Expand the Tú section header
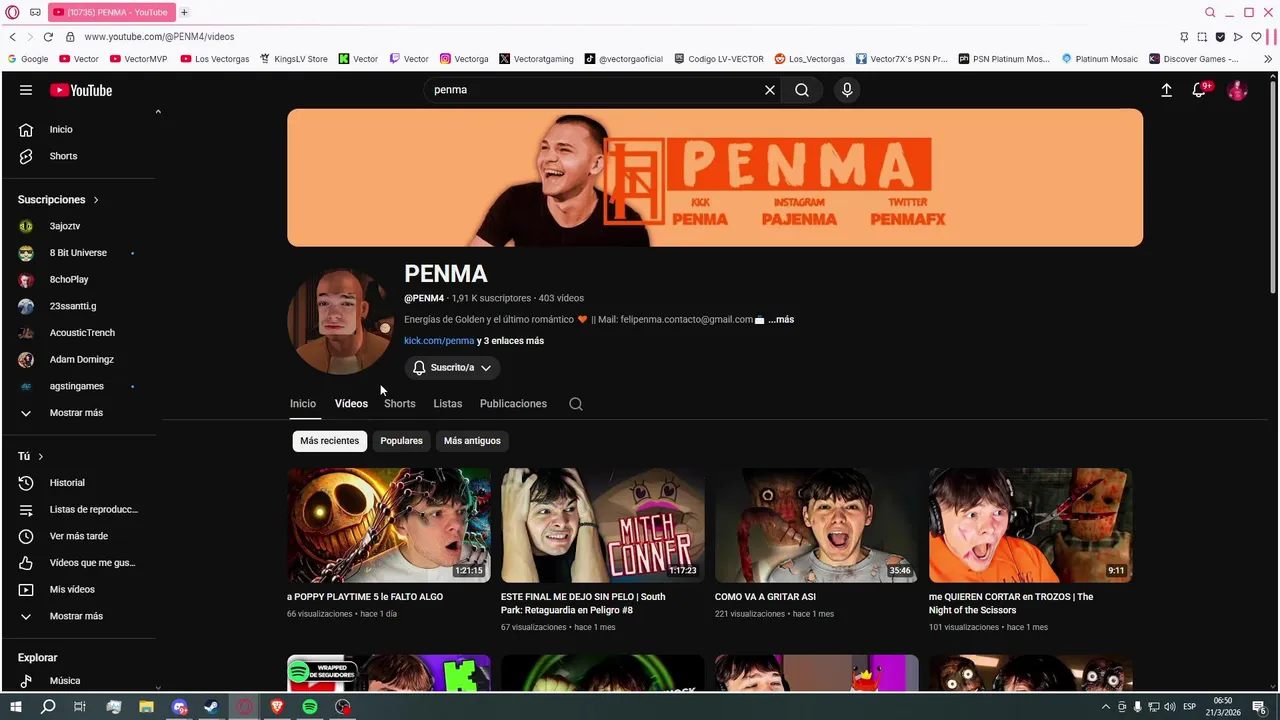 tap(31, 456)
